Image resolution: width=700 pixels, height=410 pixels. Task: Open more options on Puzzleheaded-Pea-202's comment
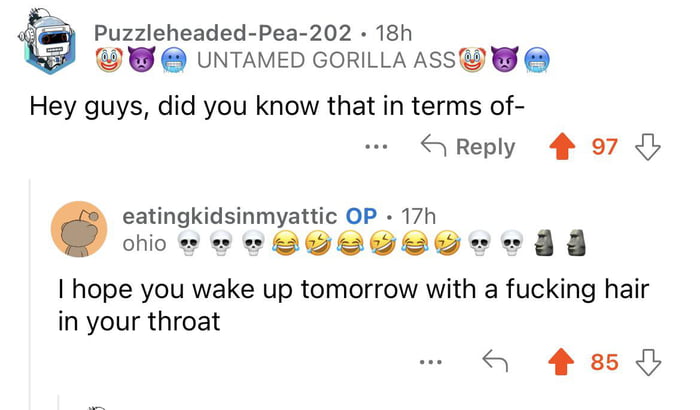pyautogui.click(x=375, y=147)
